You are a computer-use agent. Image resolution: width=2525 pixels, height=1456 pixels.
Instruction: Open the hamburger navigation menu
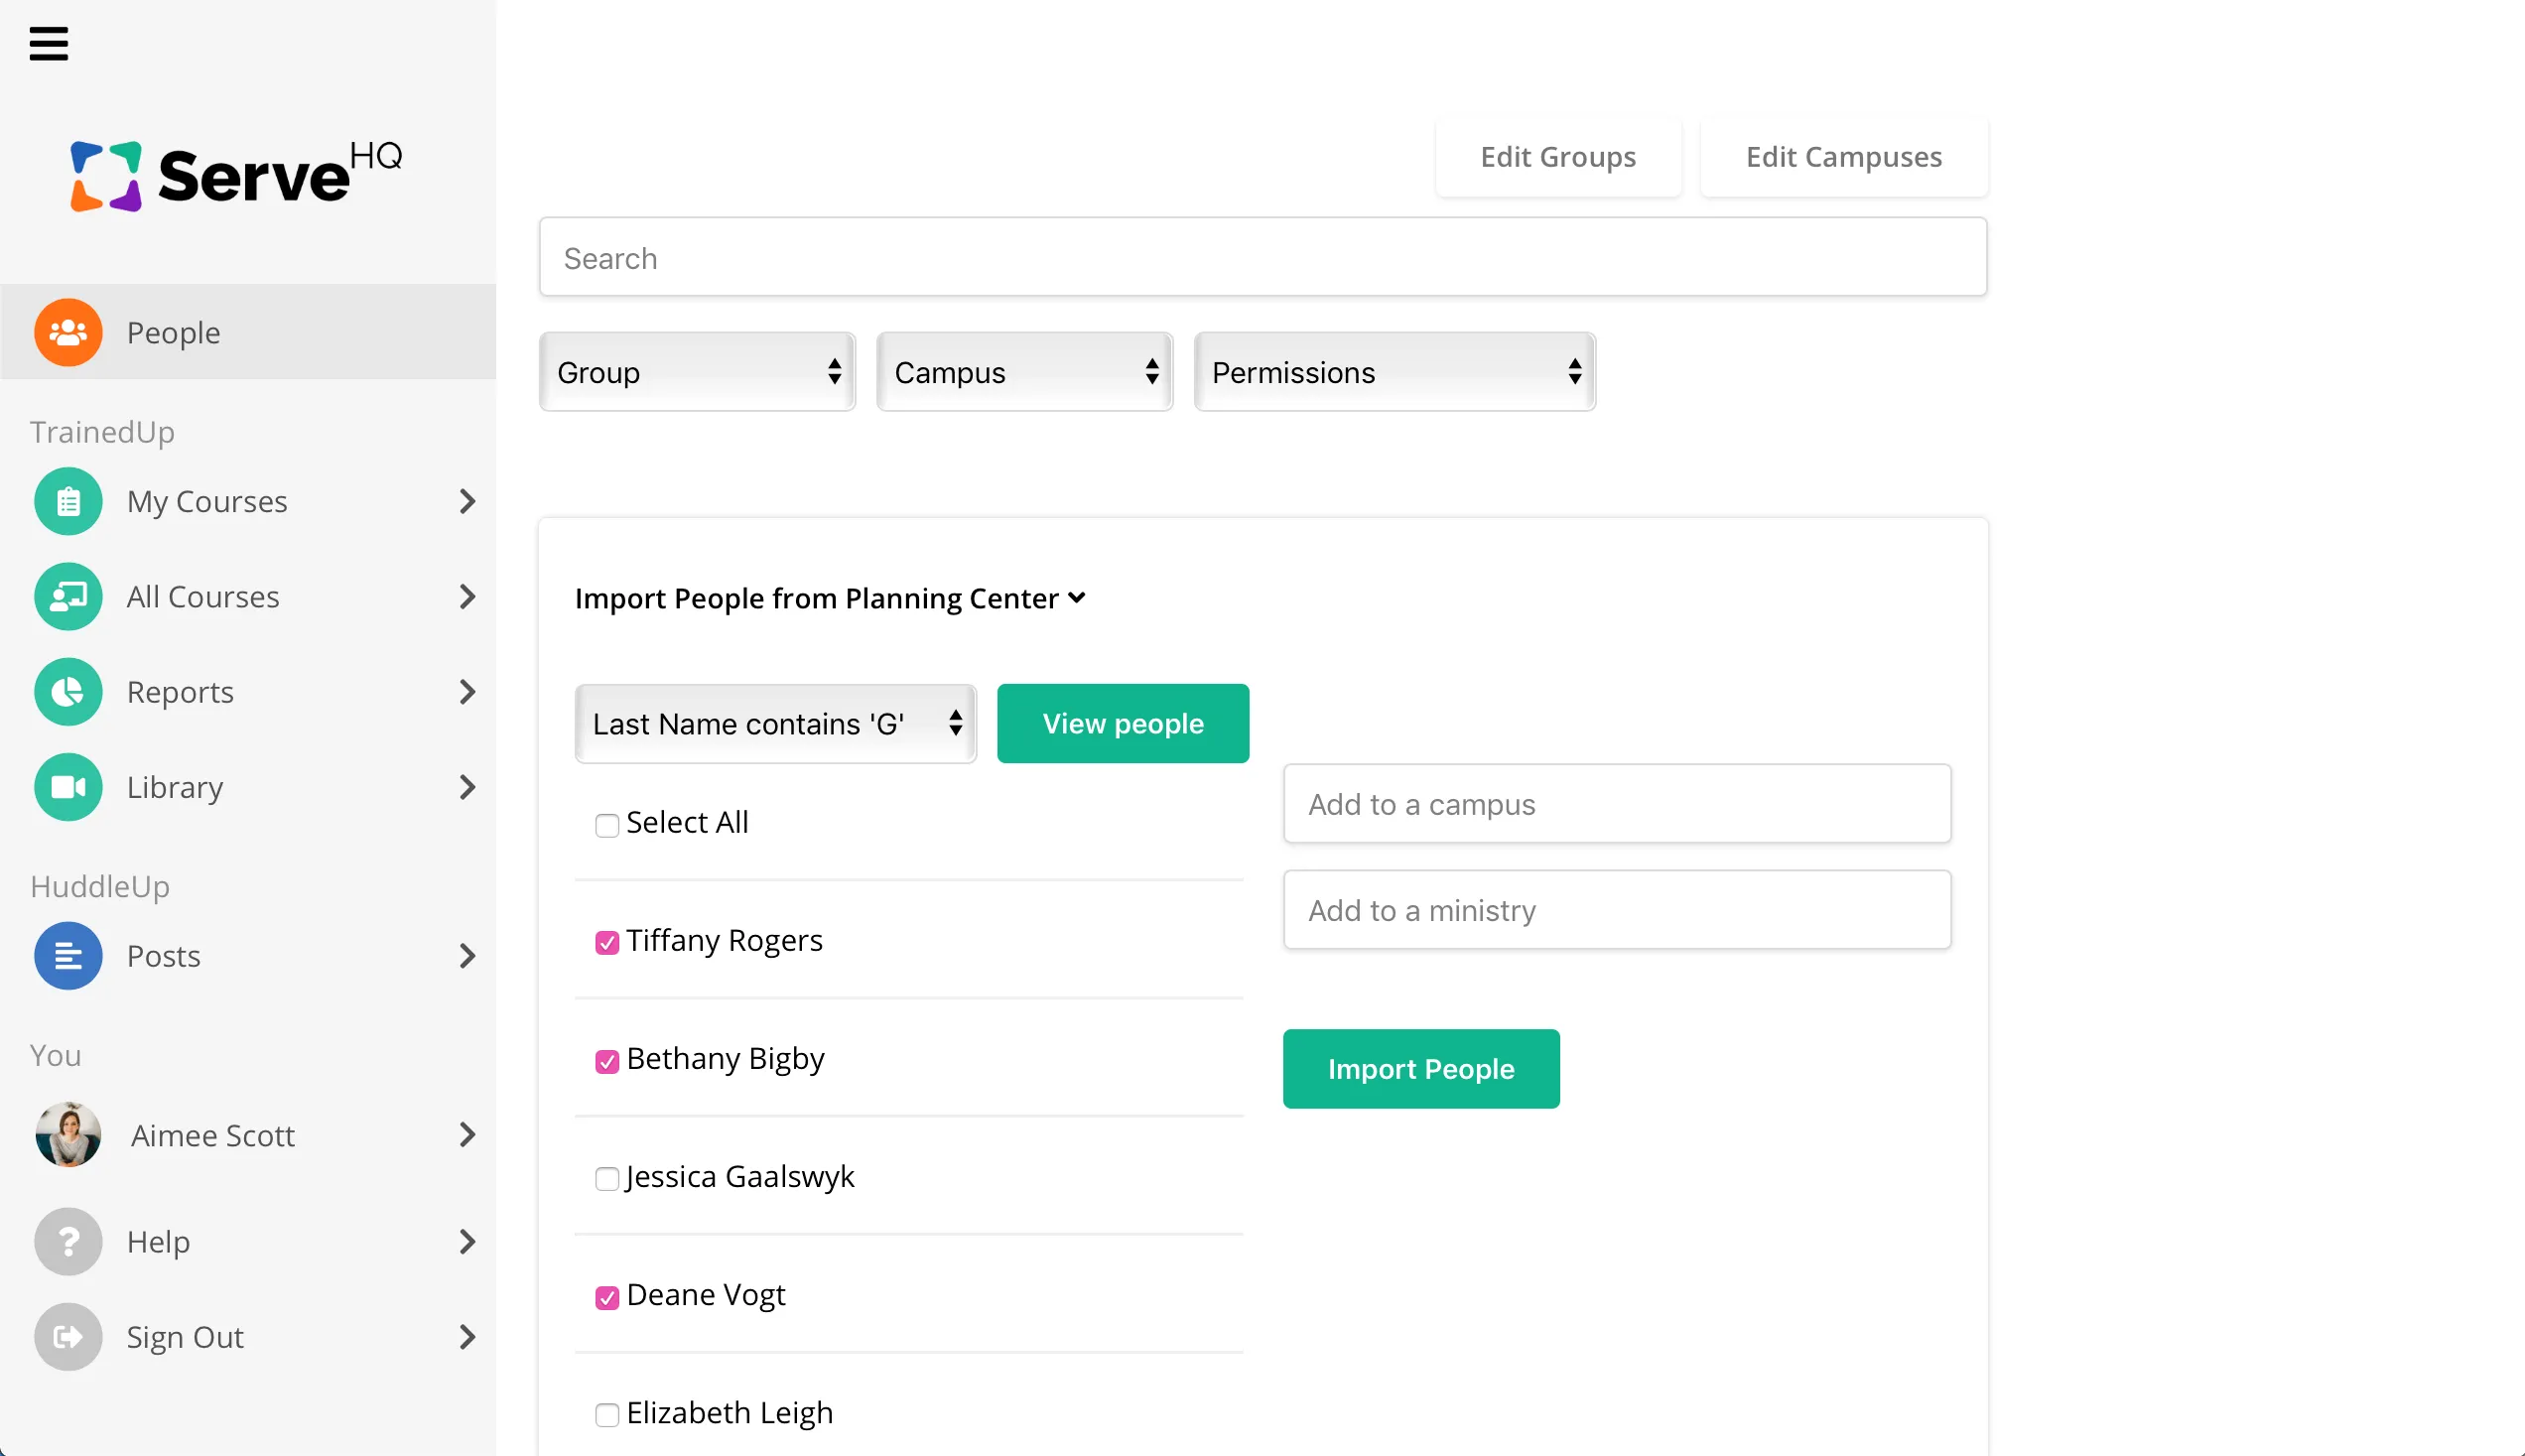(49, 43)
